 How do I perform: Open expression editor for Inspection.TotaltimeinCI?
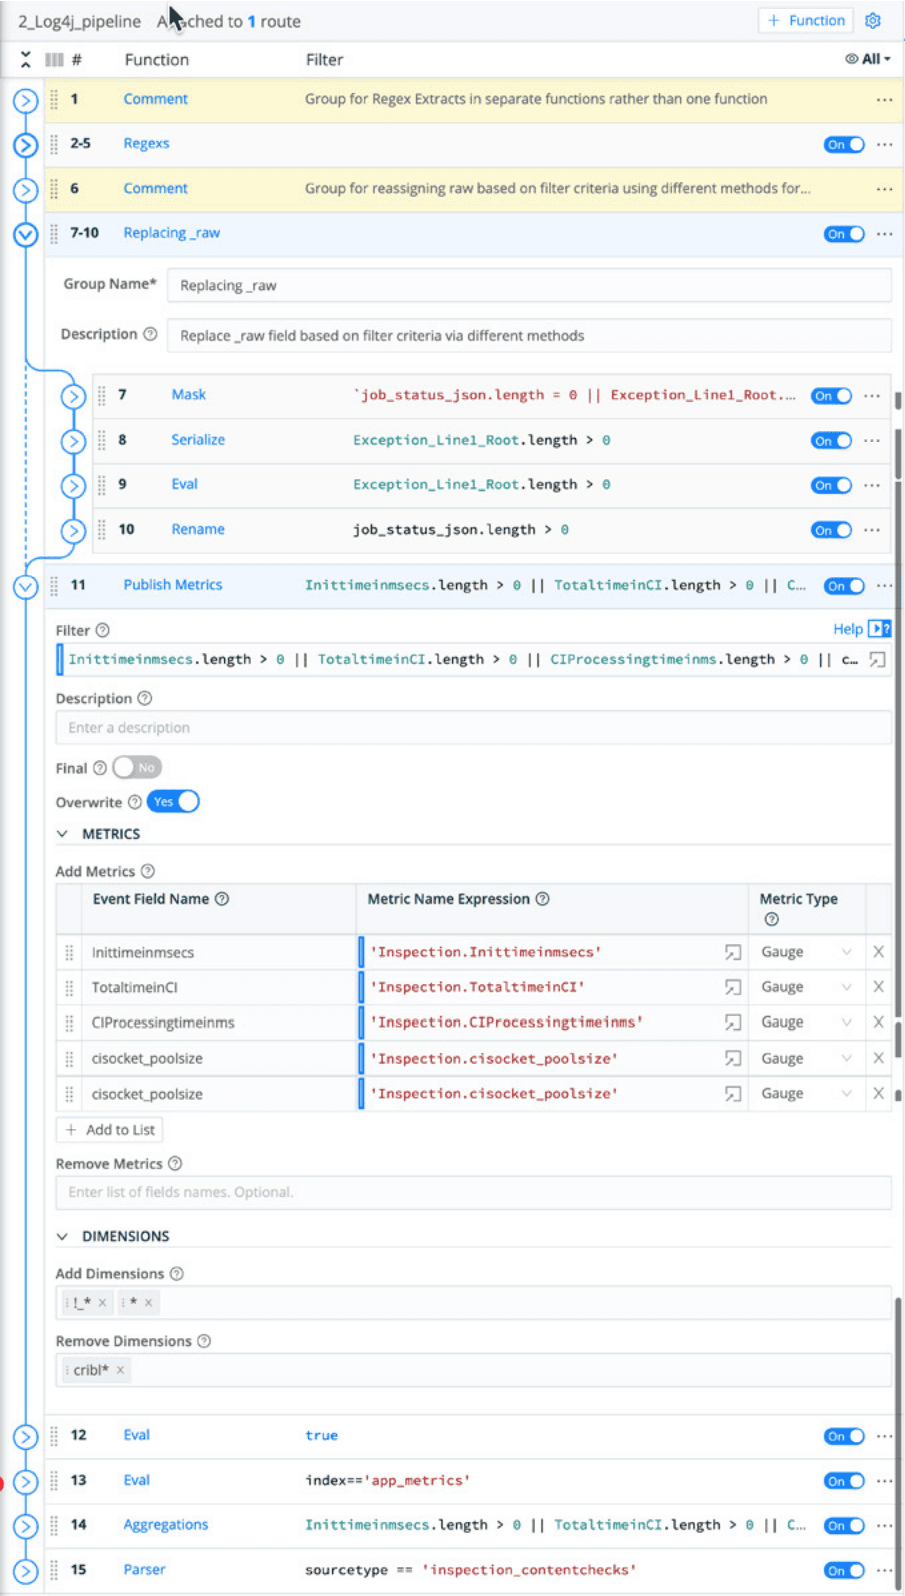tap(732, 987)
